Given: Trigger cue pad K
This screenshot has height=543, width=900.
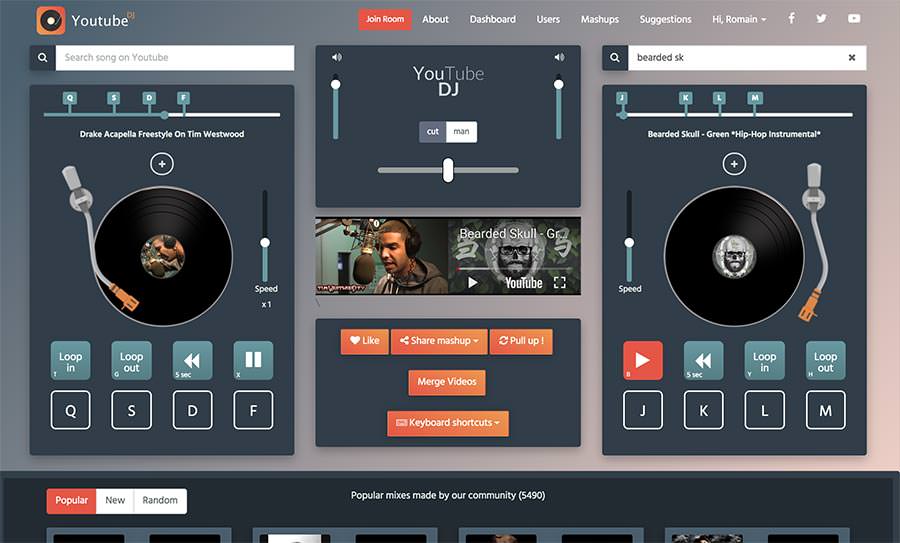Looking at the screenshot, I should click(x=704, y=410).
